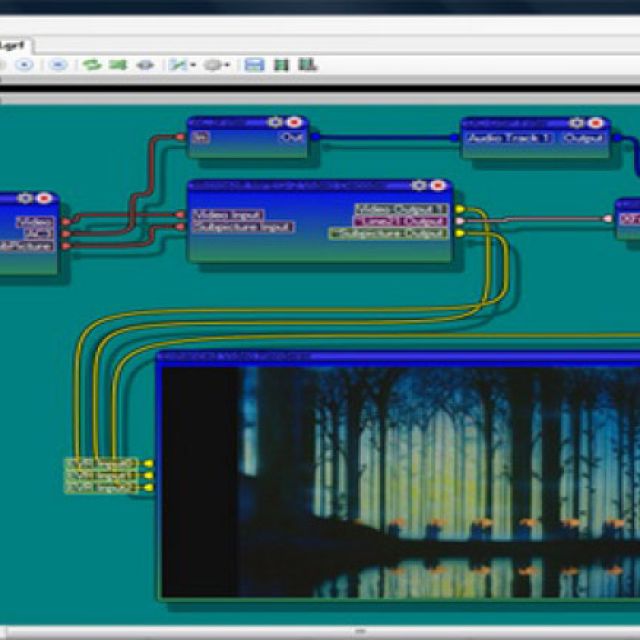Click the refresh graph toolbar icon
Viewport: 640px width, 640px height.
92,65
